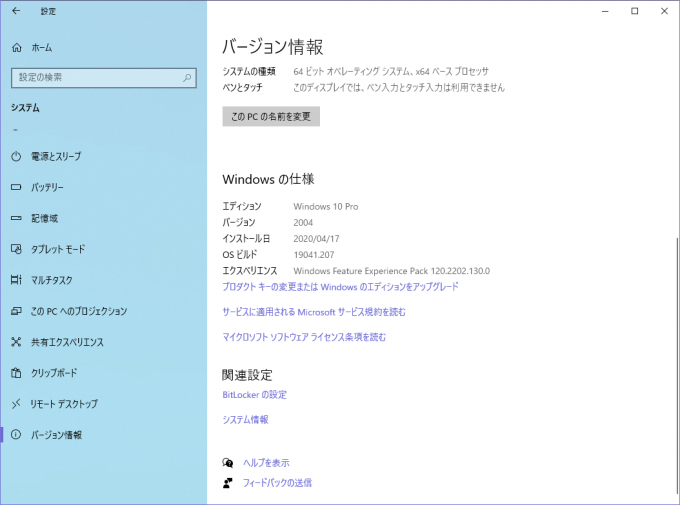Select the 電源とスリープ power icon

(x=16, y=156)
